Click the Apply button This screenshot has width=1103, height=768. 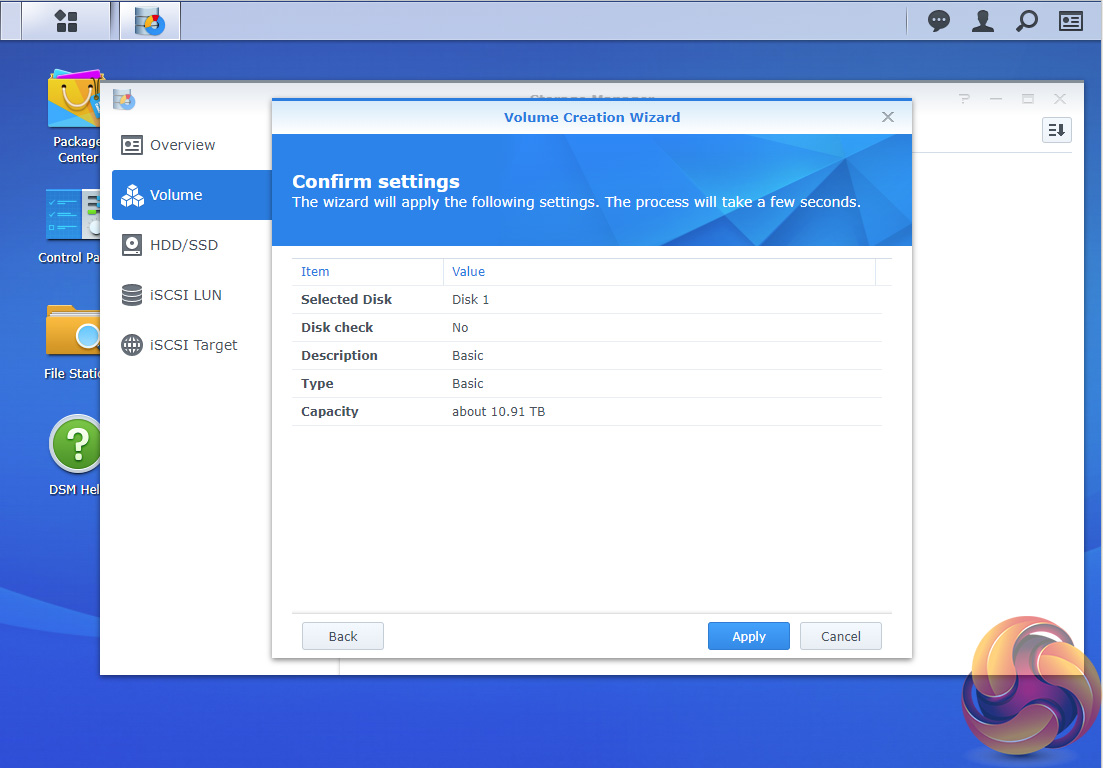748,636
